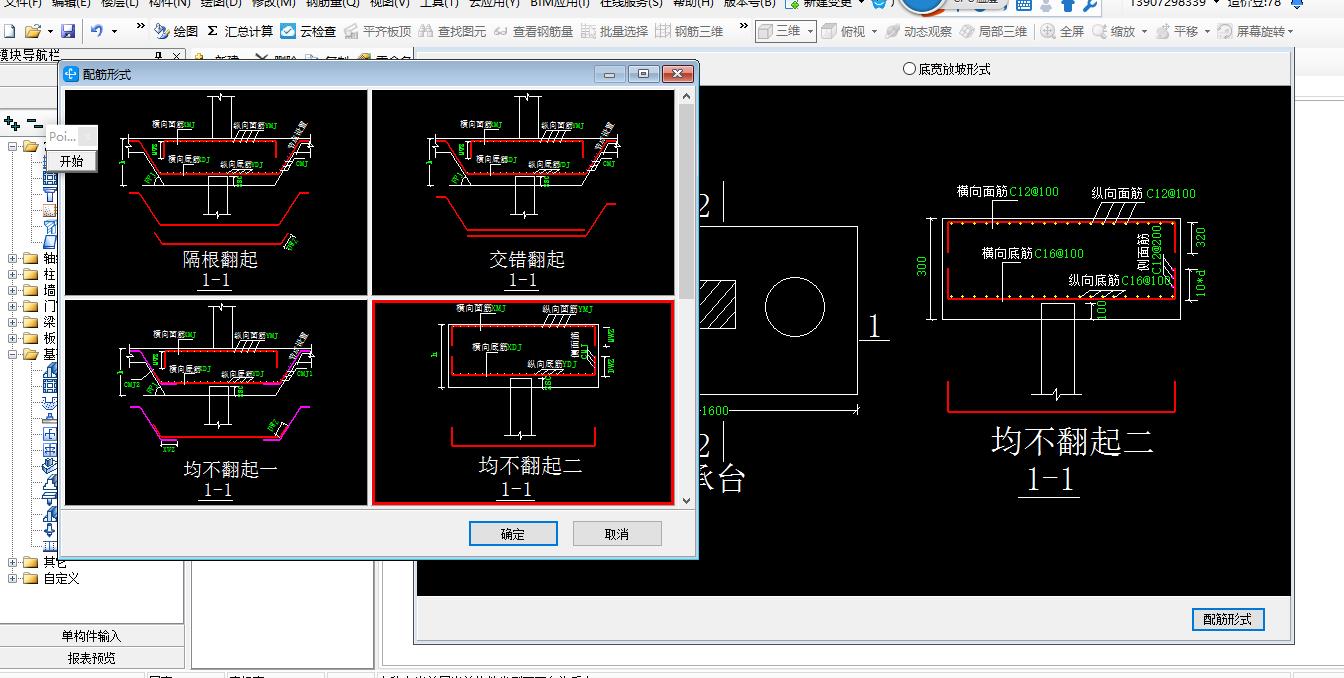Click 单构件输入 panel button

click(91, 636)
